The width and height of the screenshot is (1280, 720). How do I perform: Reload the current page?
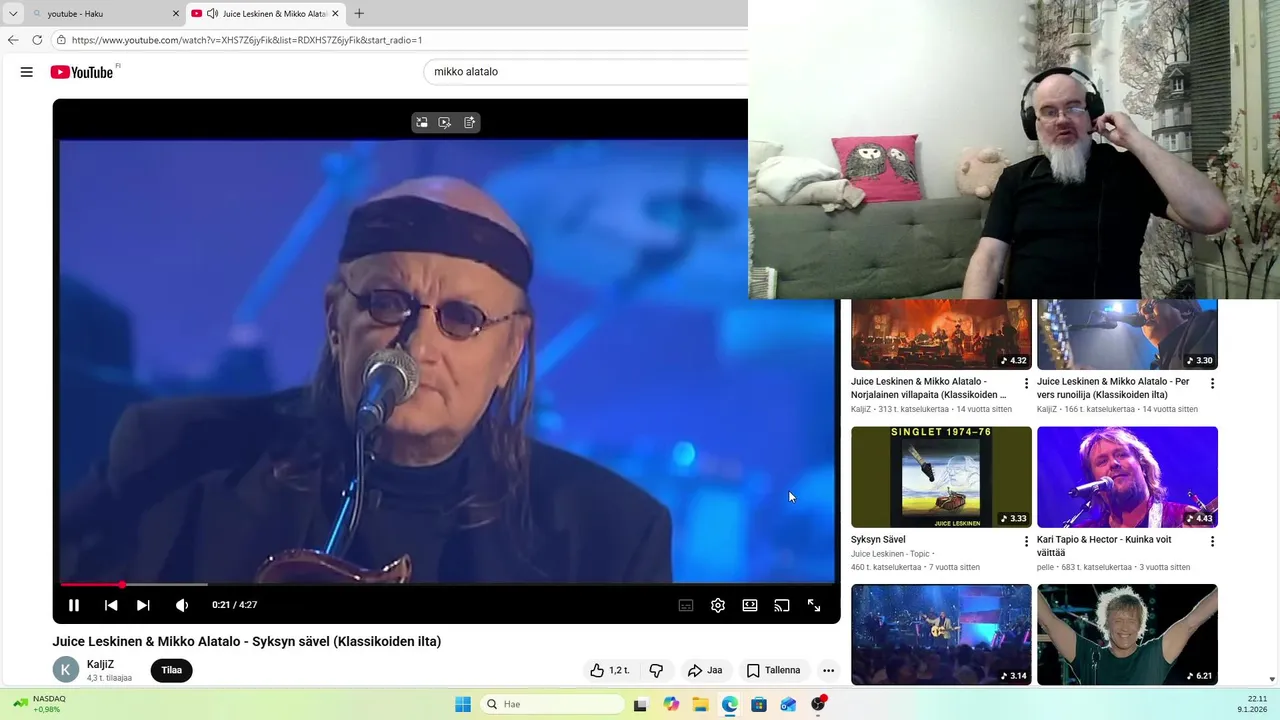point(37,40)
